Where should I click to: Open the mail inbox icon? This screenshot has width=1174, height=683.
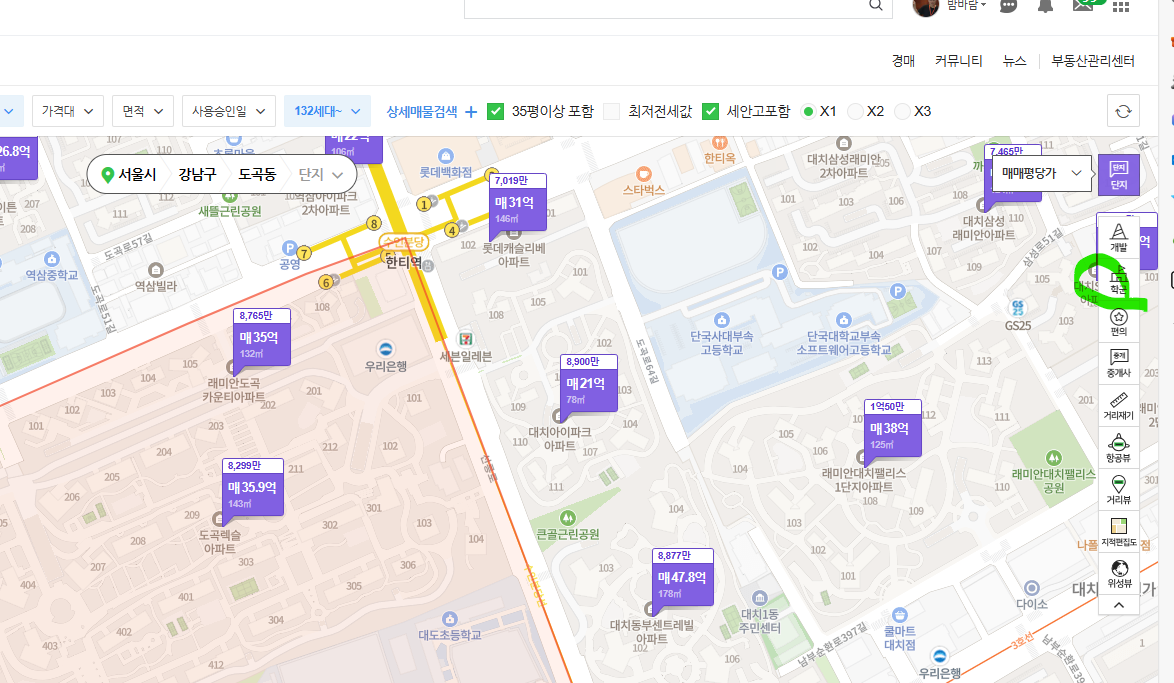pos(1083,5)
